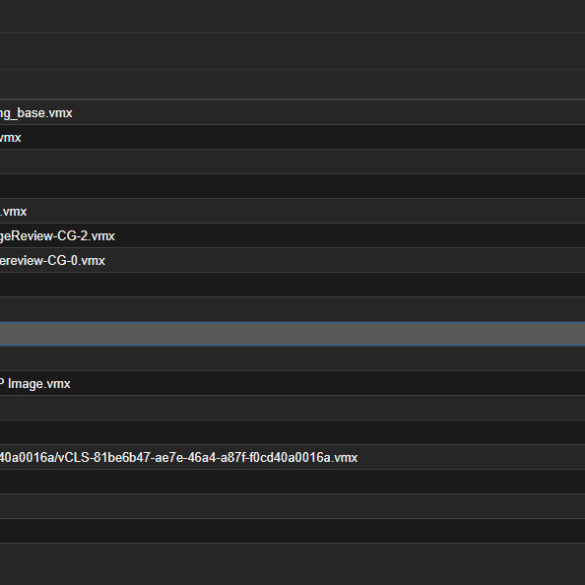Select the row ending in ng_base.vmx
The height and width of the screenshot is (585, 585).
tap(292, 112)
